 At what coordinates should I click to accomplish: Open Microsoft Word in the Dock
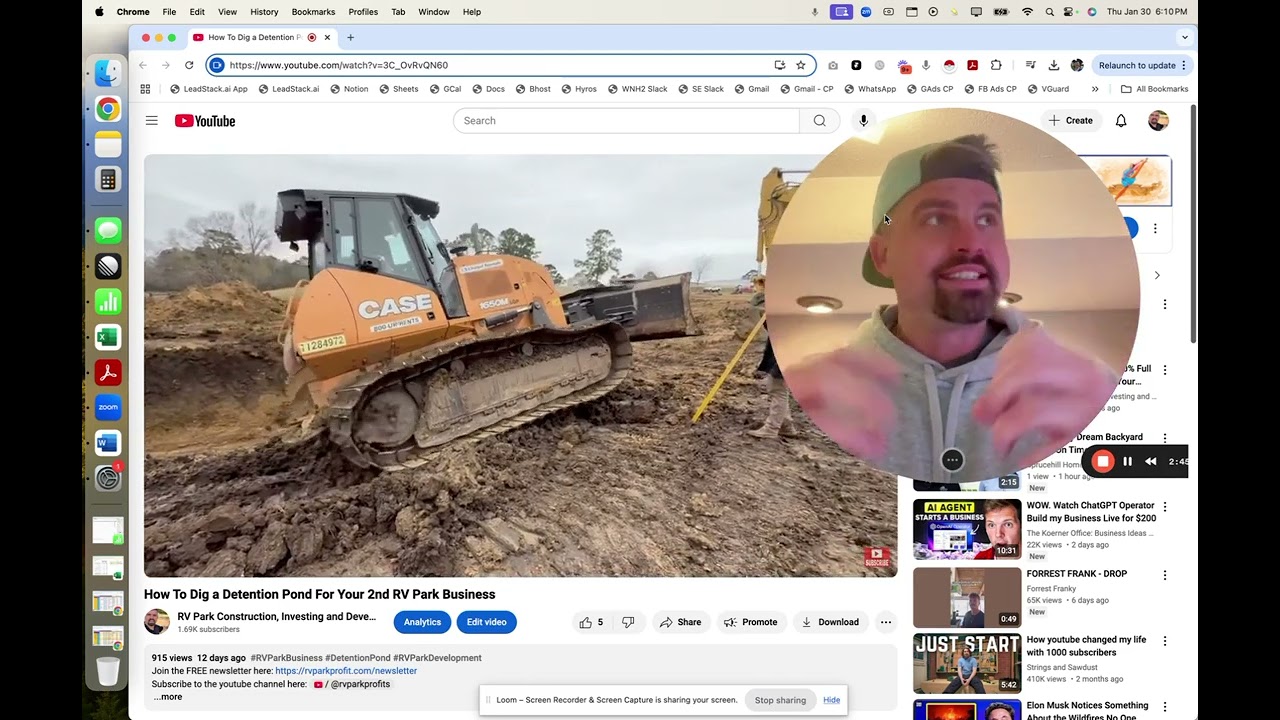[x=108, y=442]
